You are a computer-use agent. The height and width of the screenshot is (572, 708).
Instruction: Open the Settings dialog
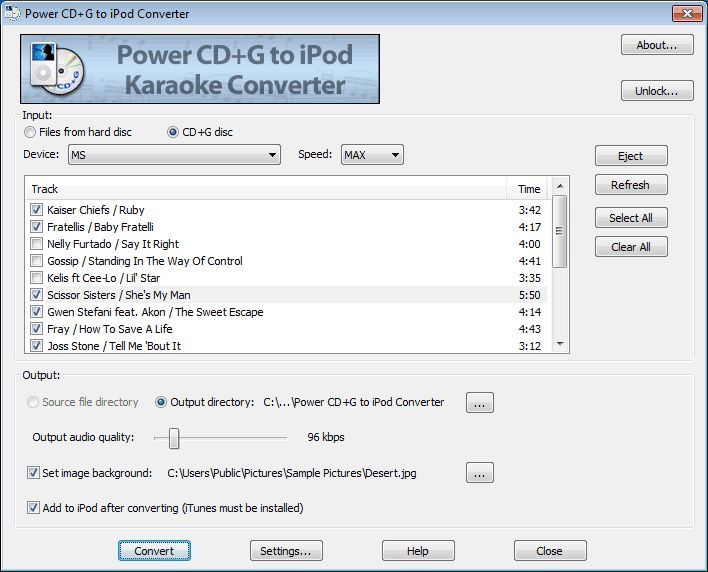pyautogui.click(x=285, y=551)
